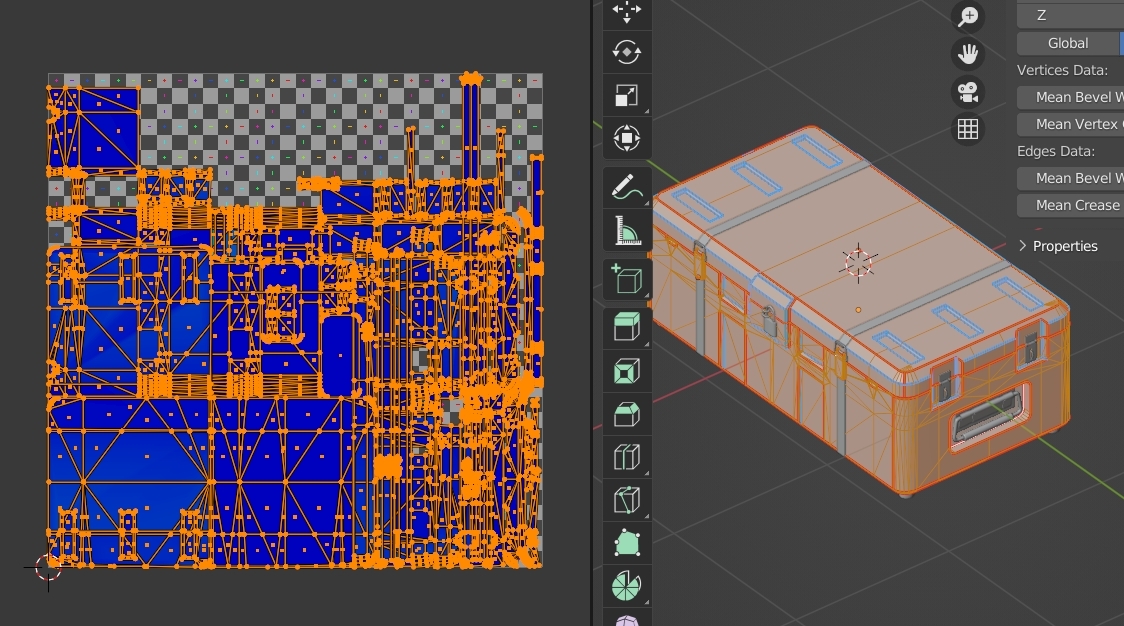Select the Measure tool
1124x626 pixels.
tap(627, 231)
